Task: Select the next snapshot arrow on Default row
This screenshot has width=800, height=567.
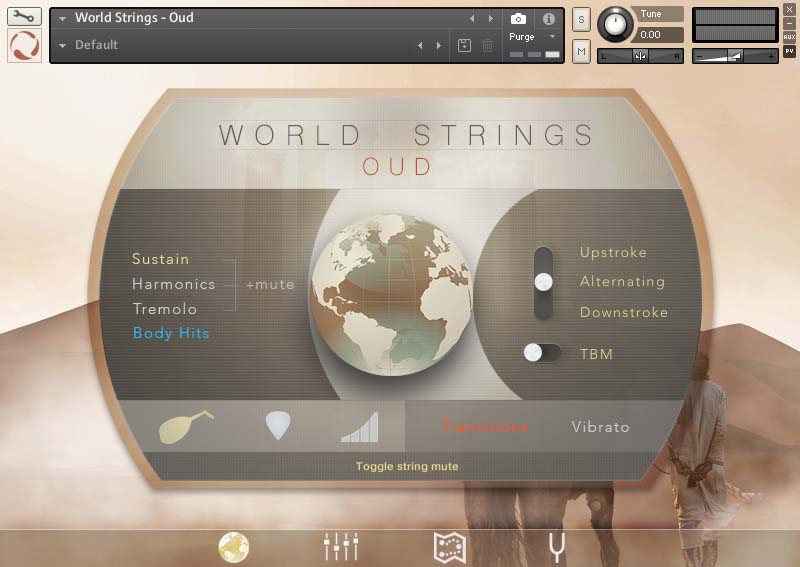Action: pos(439,45)
